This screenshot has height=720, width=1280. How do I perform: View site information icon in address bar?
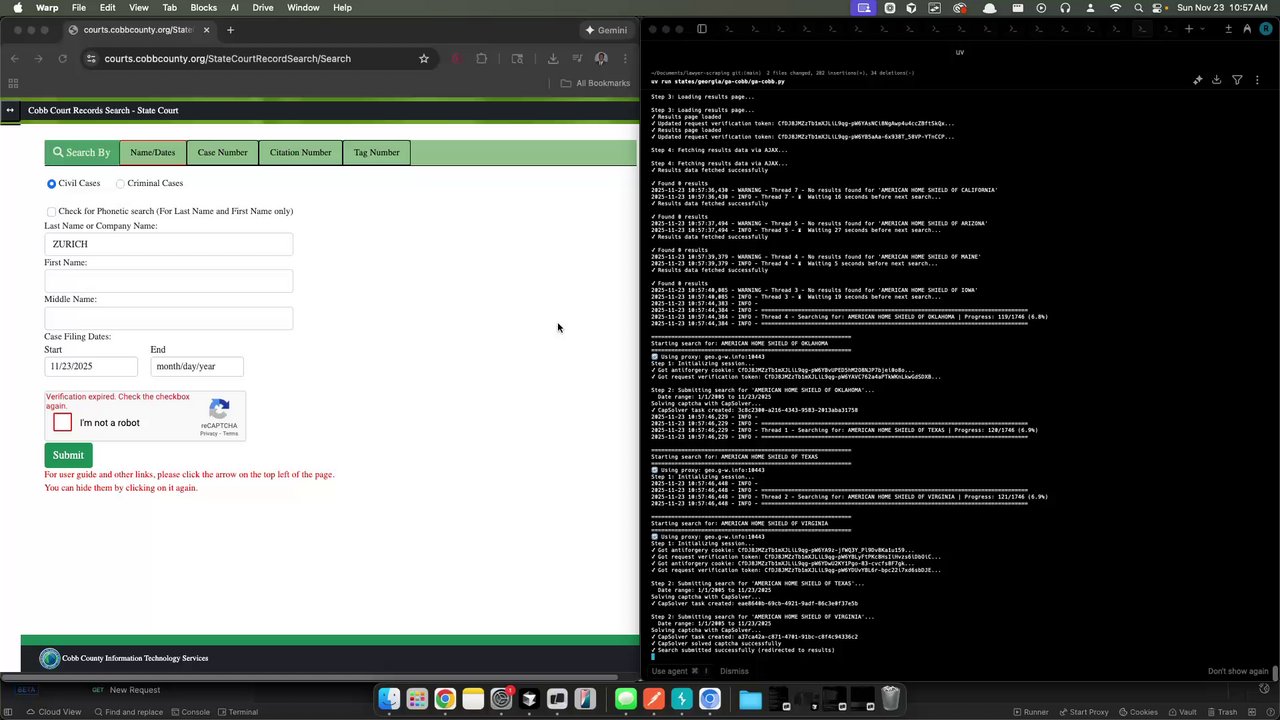tap(91, 59)
